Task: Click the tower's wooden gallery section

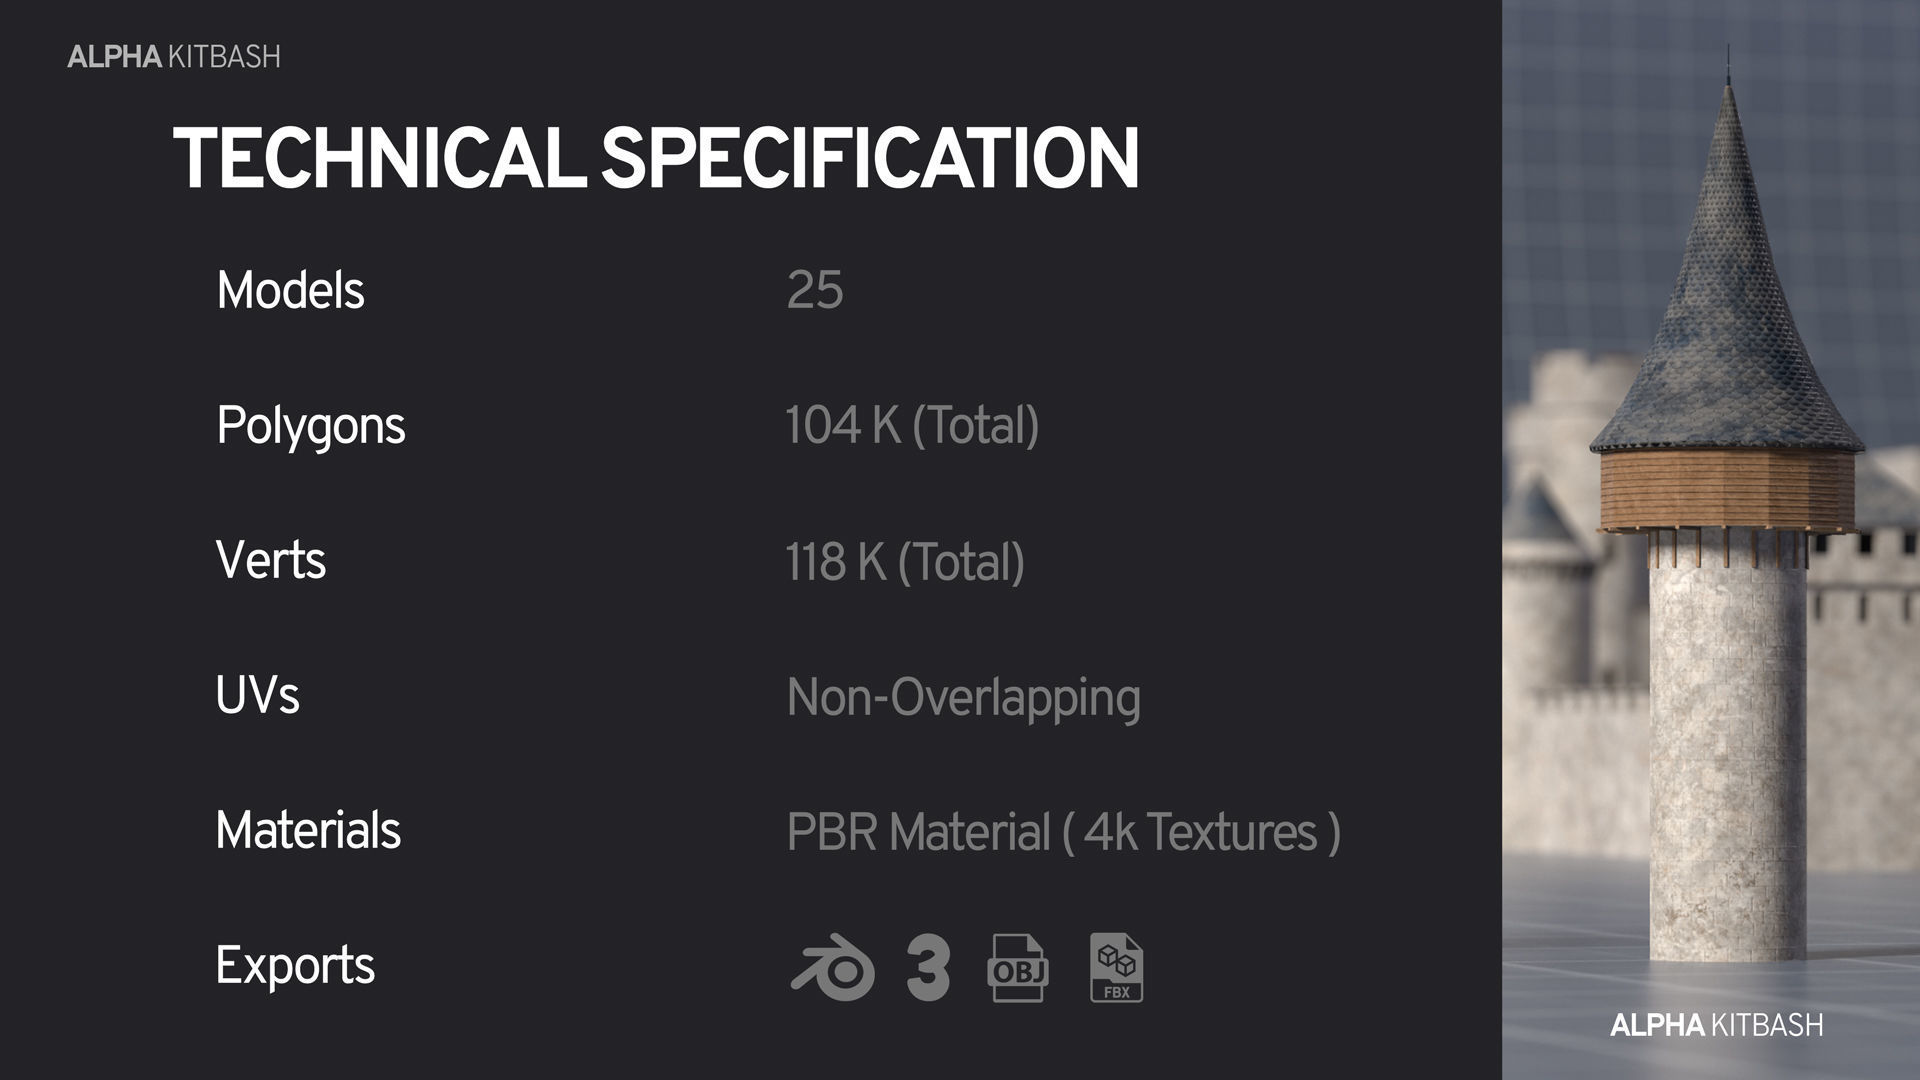Action: (x=1728, y=490)
